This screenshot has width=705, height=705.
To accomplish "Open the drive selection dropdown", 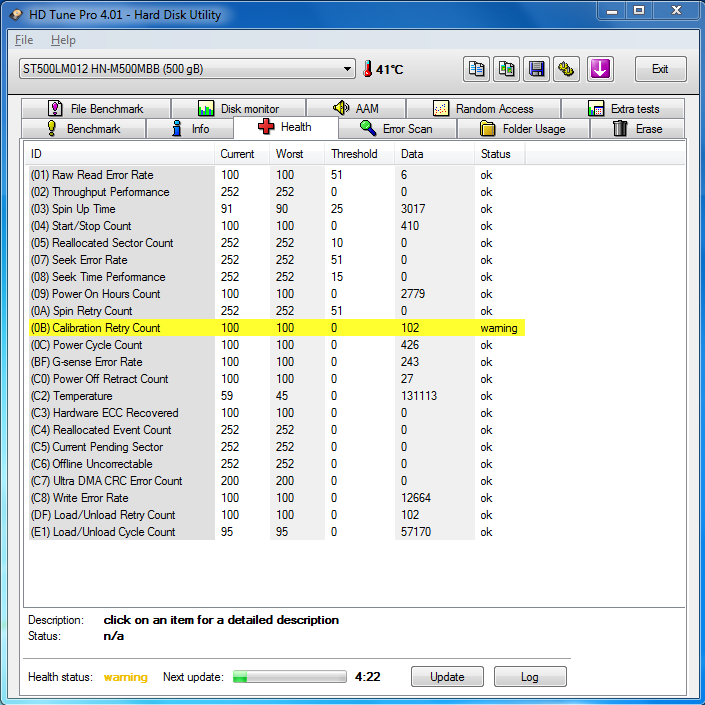I will [x=187, y=69].
